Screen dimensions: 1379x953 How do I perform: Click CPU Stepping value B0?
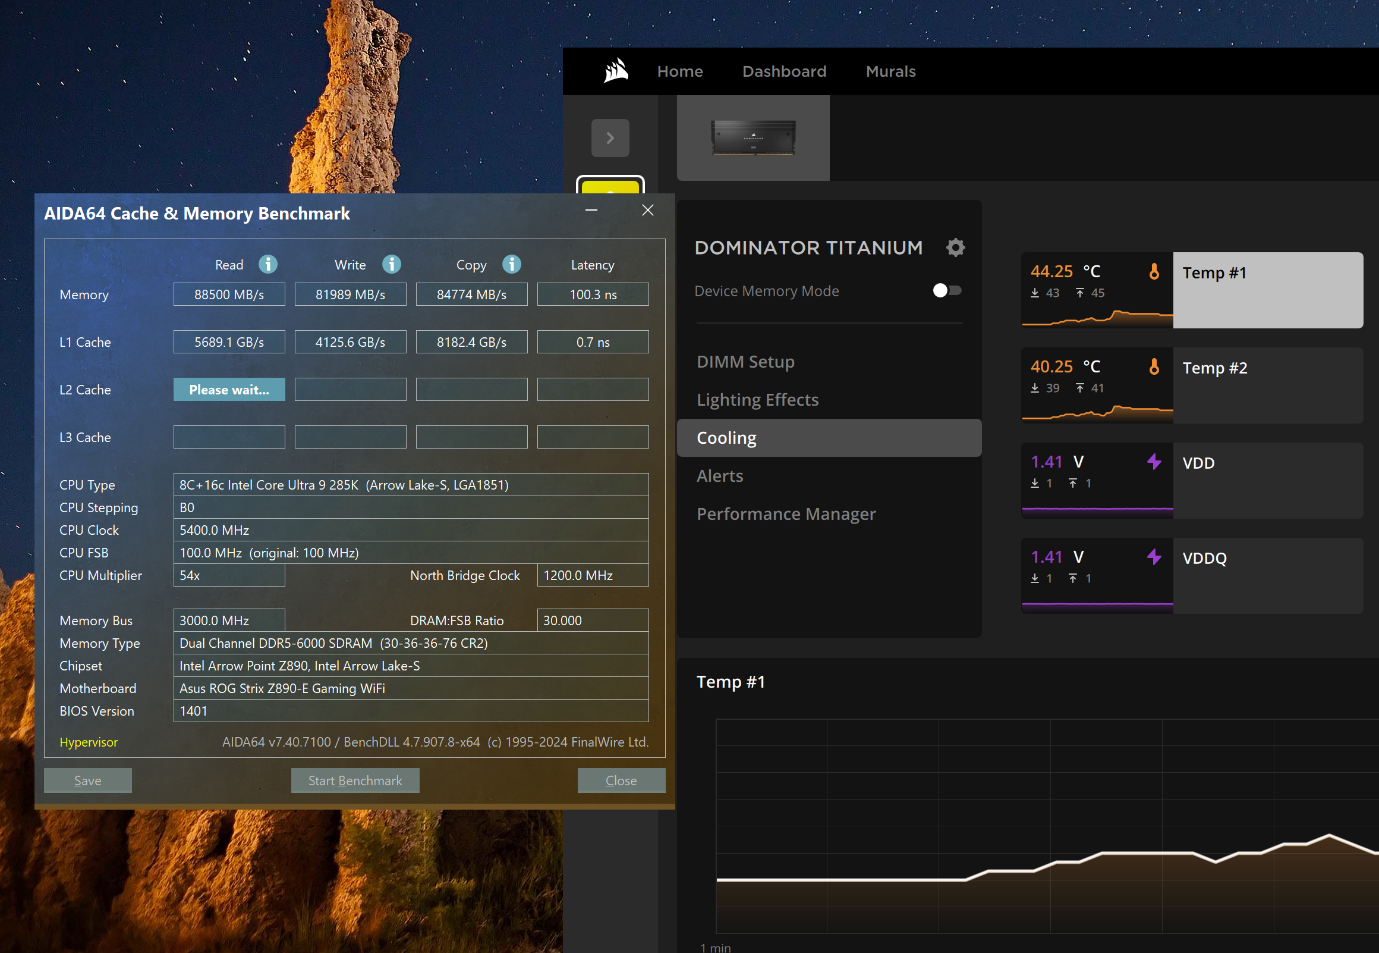click(411, 508)
